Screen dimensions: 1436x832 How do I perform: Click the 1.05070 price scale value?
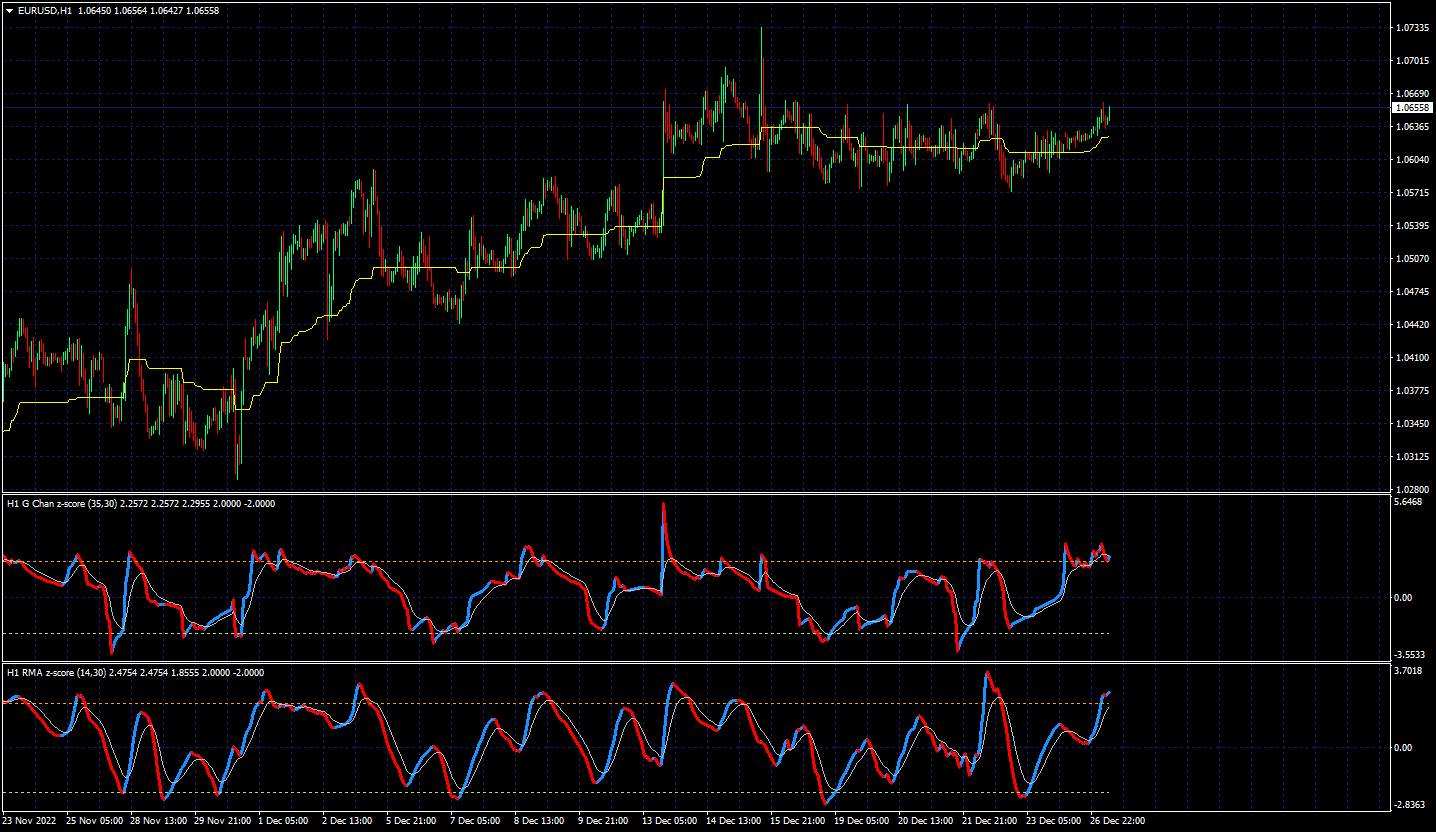click(x=1411, y=259)
